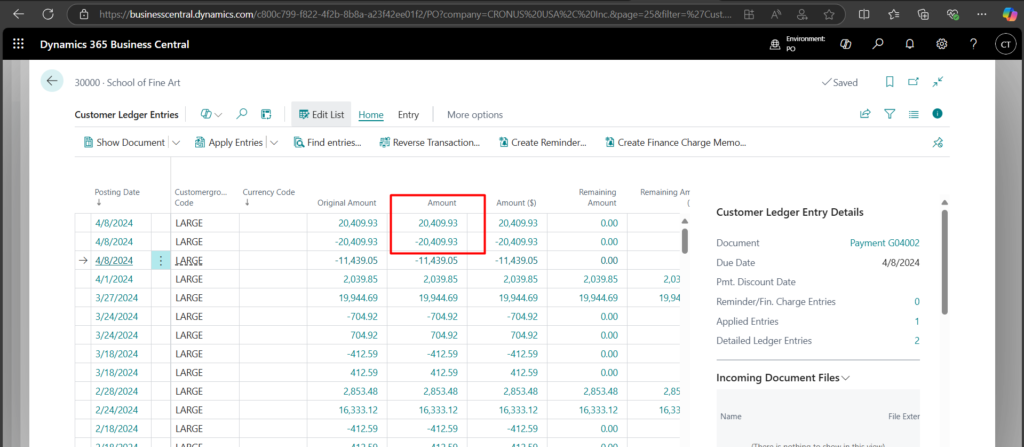Open the More options menu
This screenshot has width=1024, height=447.
tap(474, 115)
